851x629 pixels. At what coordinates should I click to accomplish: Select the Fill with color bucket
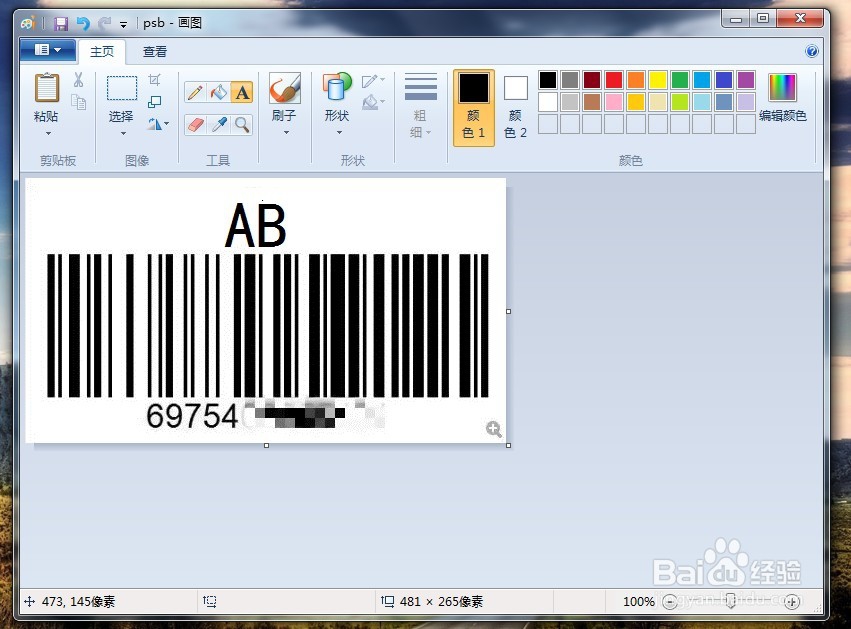219,92
